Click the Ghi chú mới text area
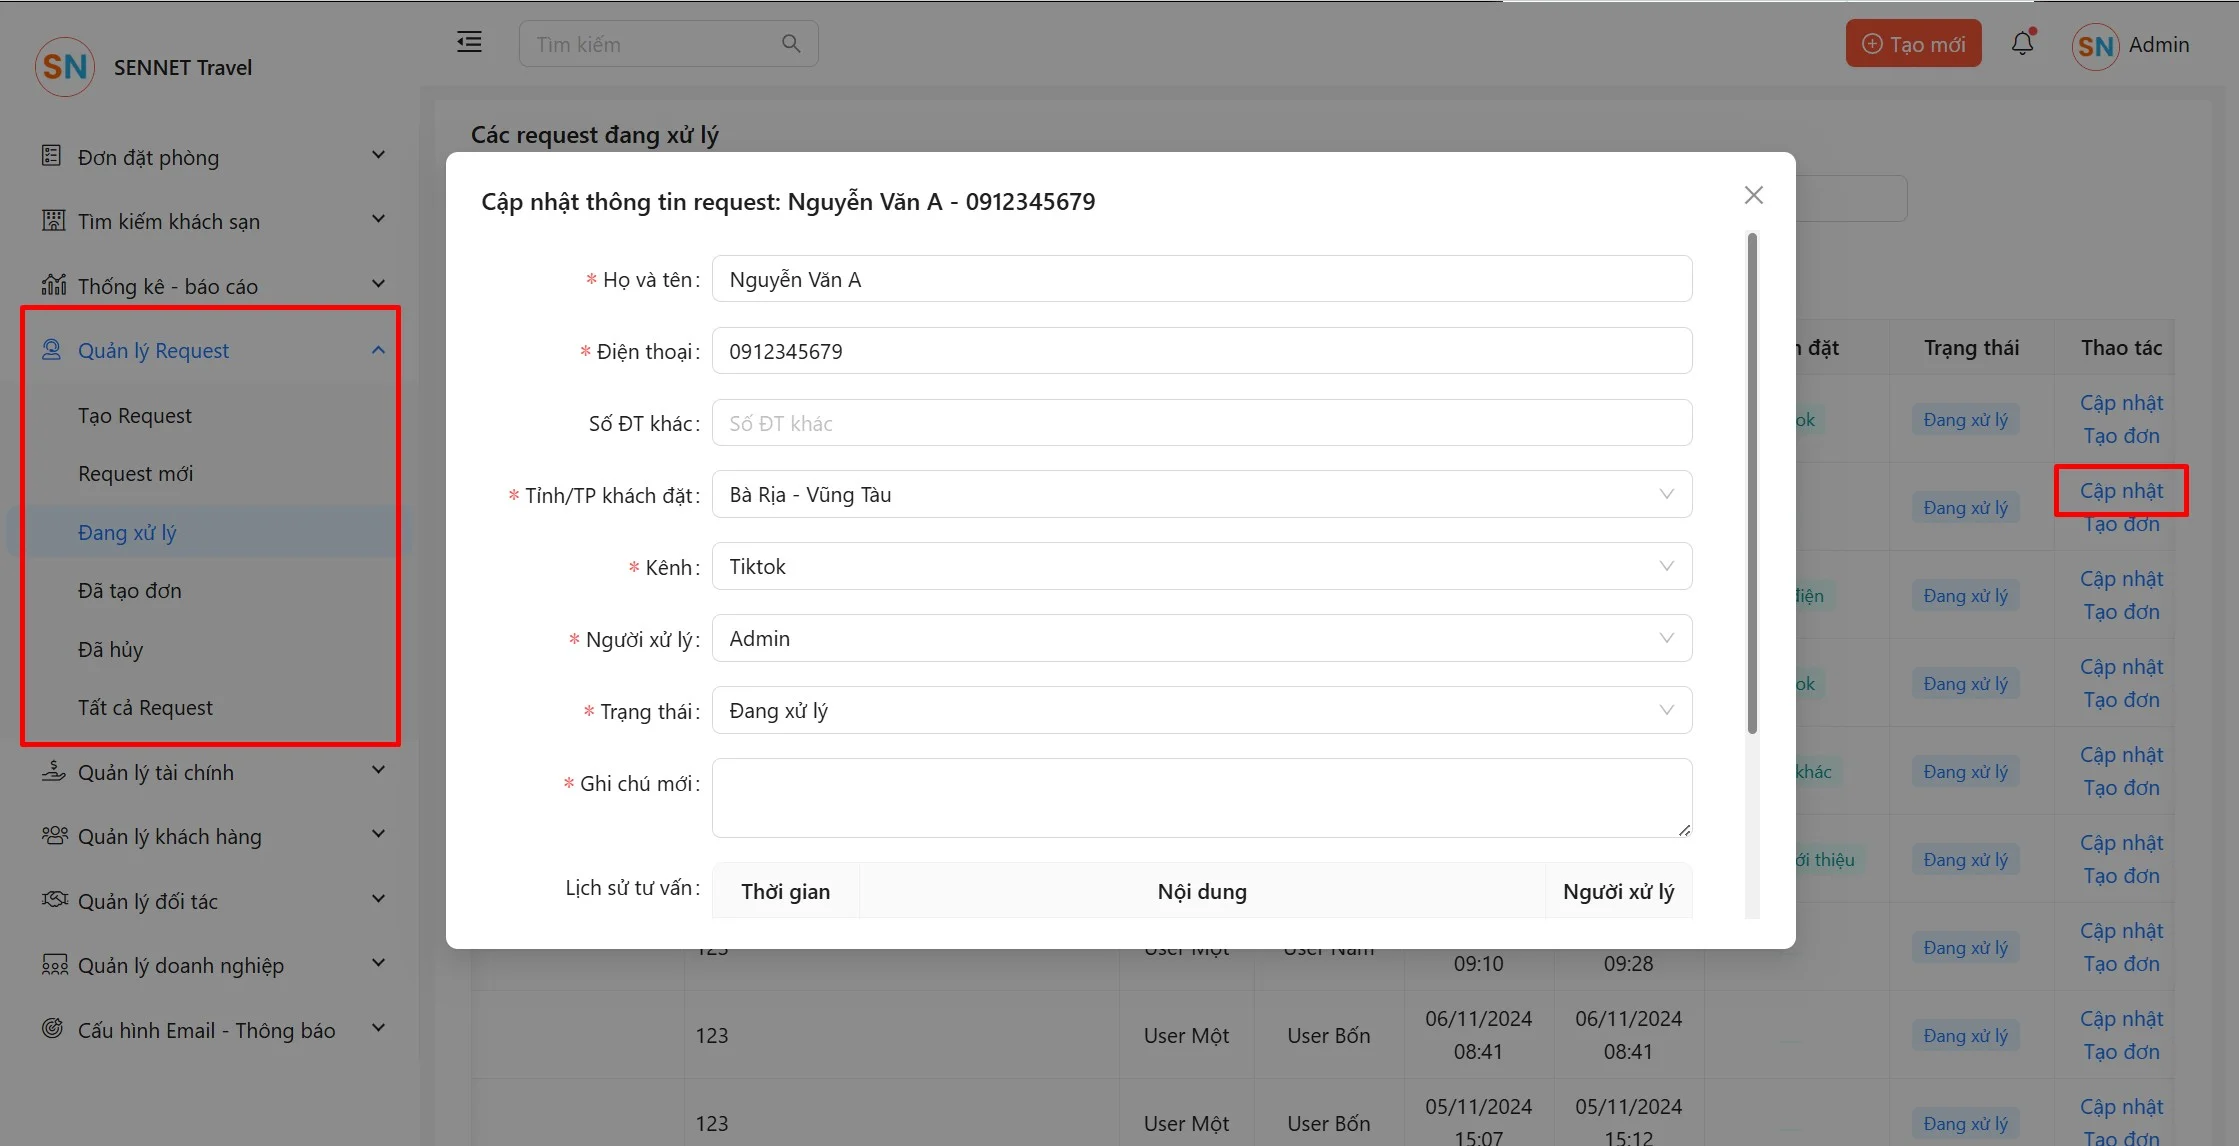 tap(1201, 797)
